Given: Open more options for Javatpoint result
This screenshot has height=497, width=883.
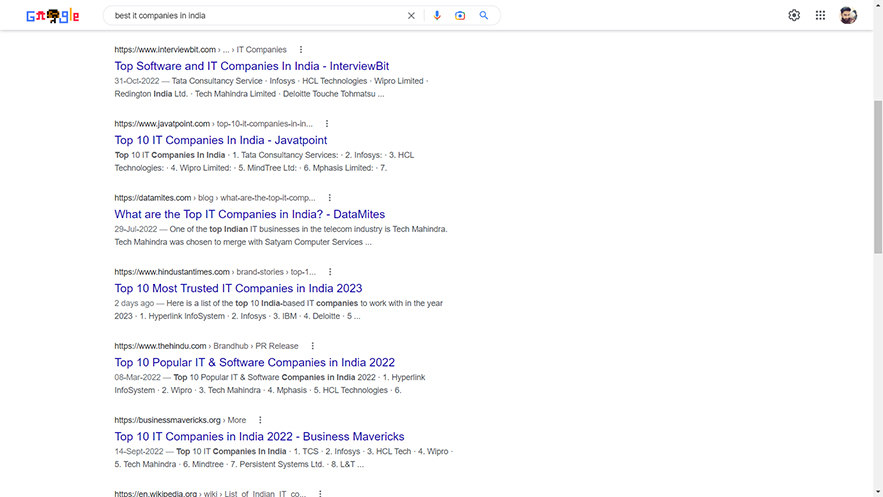Looking at the screenshot, I should (x=327, y=124).
